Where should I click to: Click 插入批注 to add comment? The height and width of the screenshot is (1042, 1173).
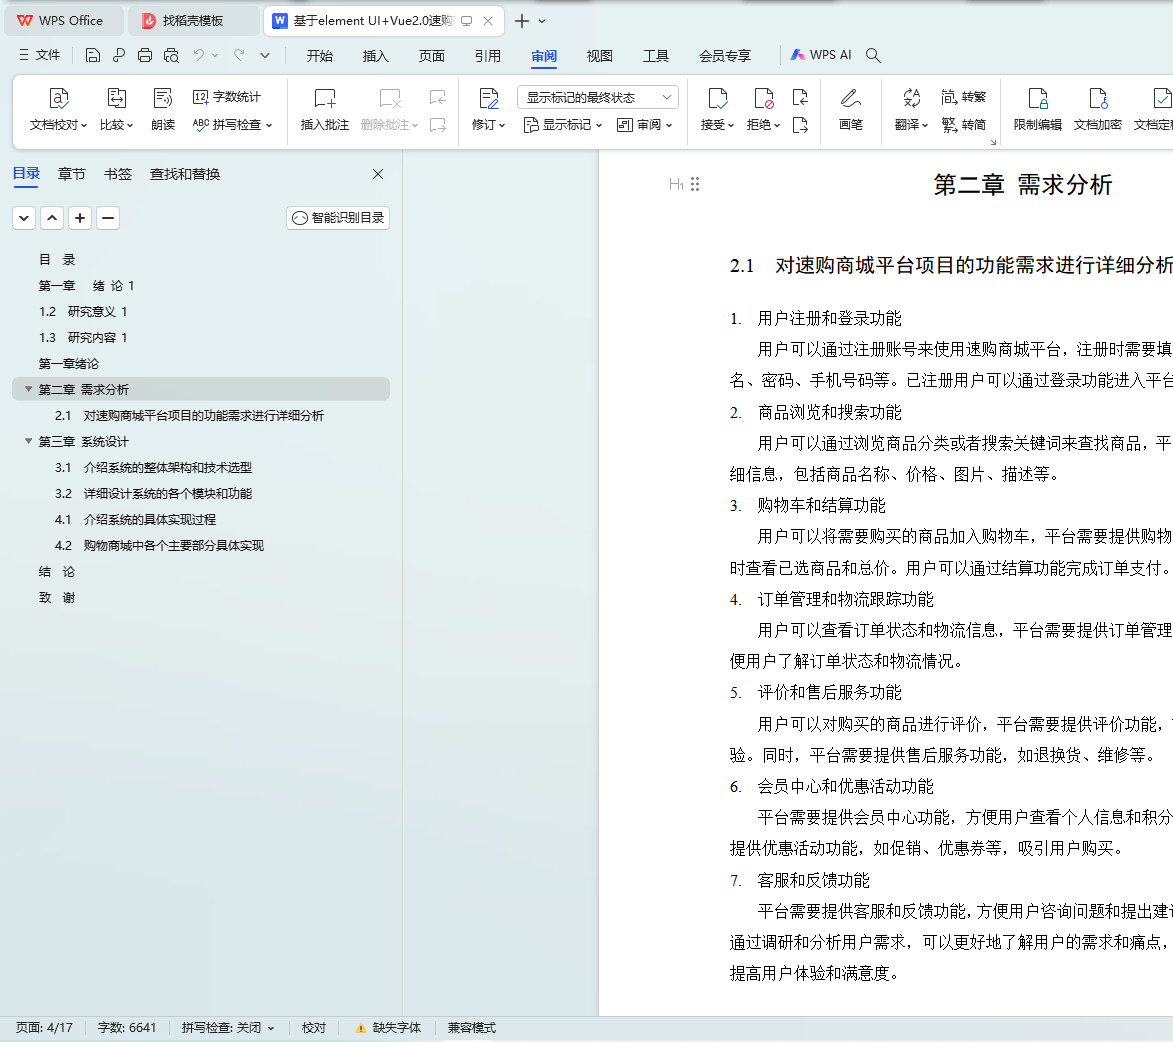pyautogui.click(x=325, y=109)
